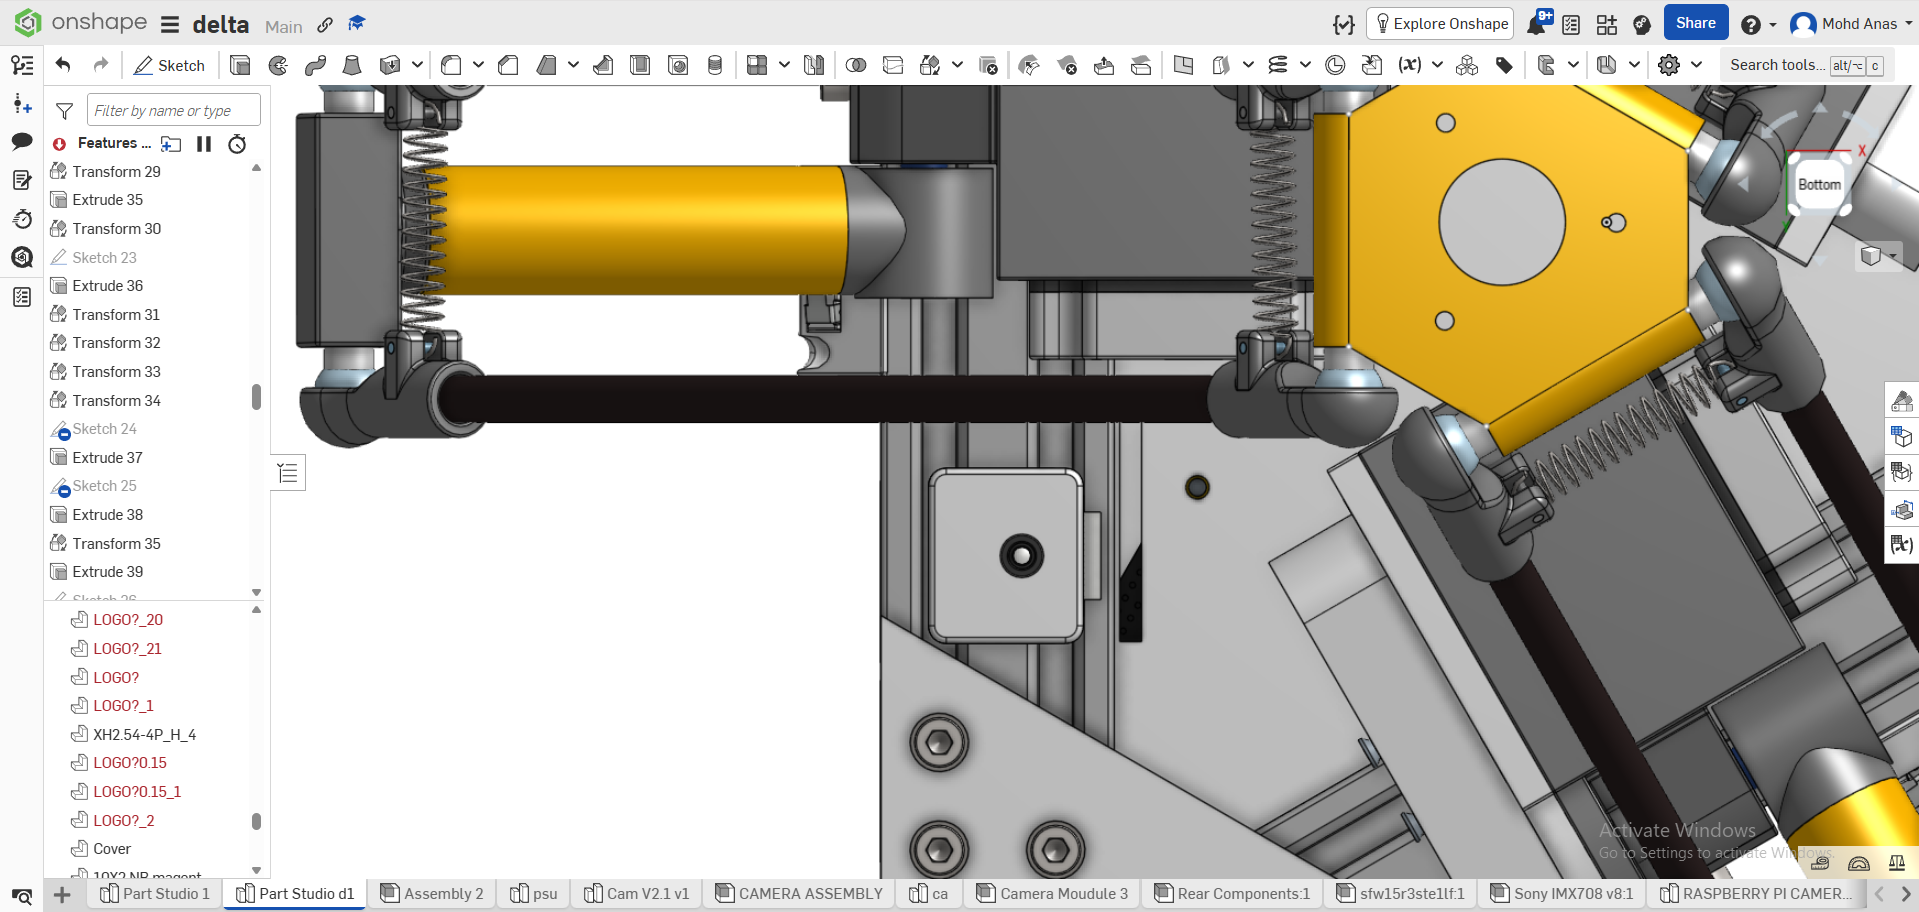Image resolution: width=1919 pixels, height=912 pixels.
Task: Click the Main branch label
Action: (x=284, y=27)
